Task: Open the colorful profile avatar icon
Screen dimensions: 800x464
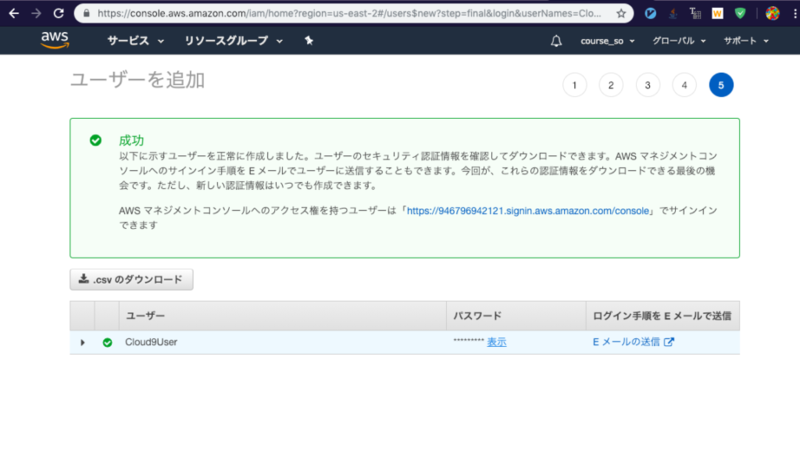Action: (x=772, y=14)
